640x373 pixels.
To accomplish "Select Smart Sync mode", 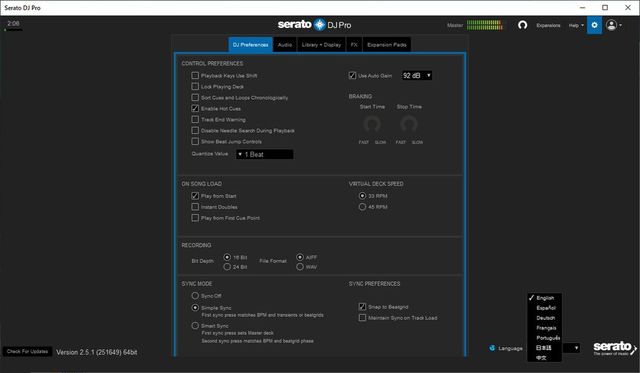I will [195, 326].
